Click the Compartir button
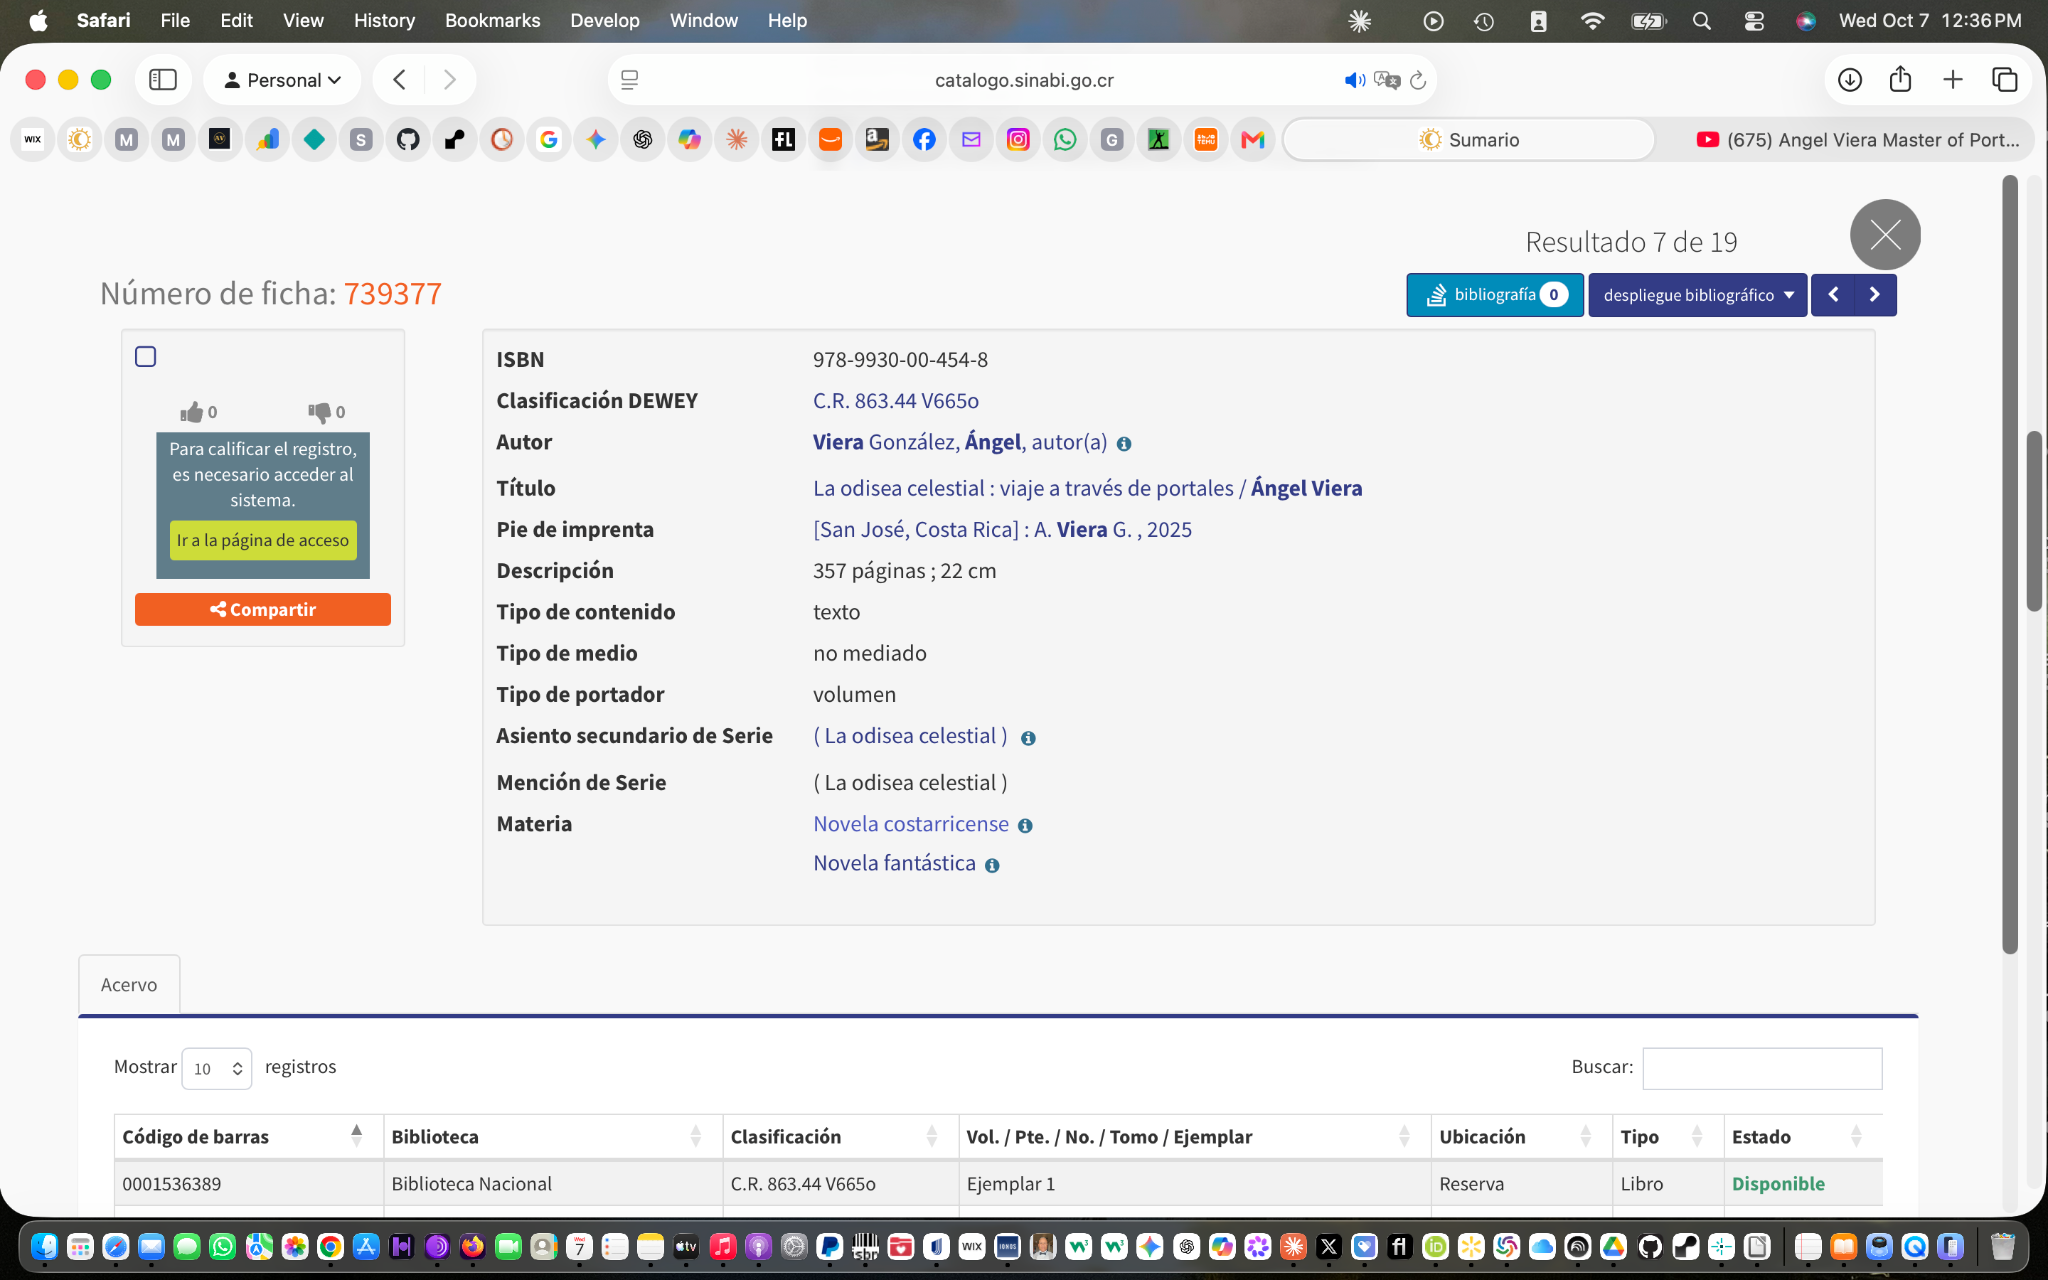This screenshot has height=1280, width=2048. (x=263, y=610)
